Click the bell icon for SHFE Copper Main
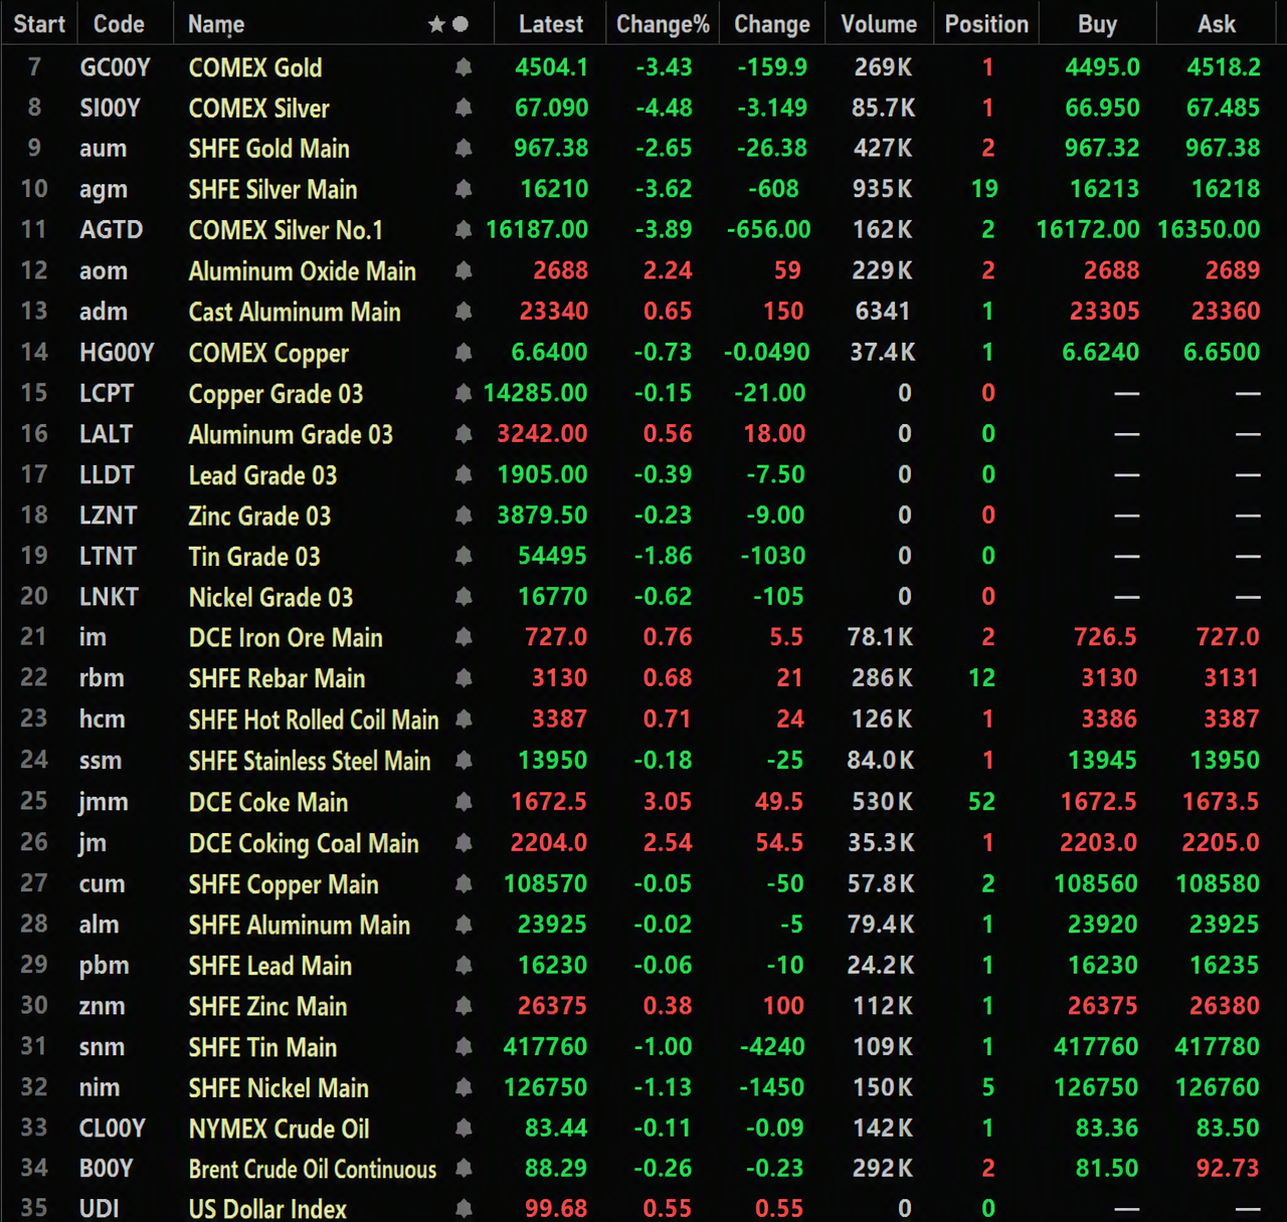The width and height of the screenshot is (1287, 1222). point(463,884)
